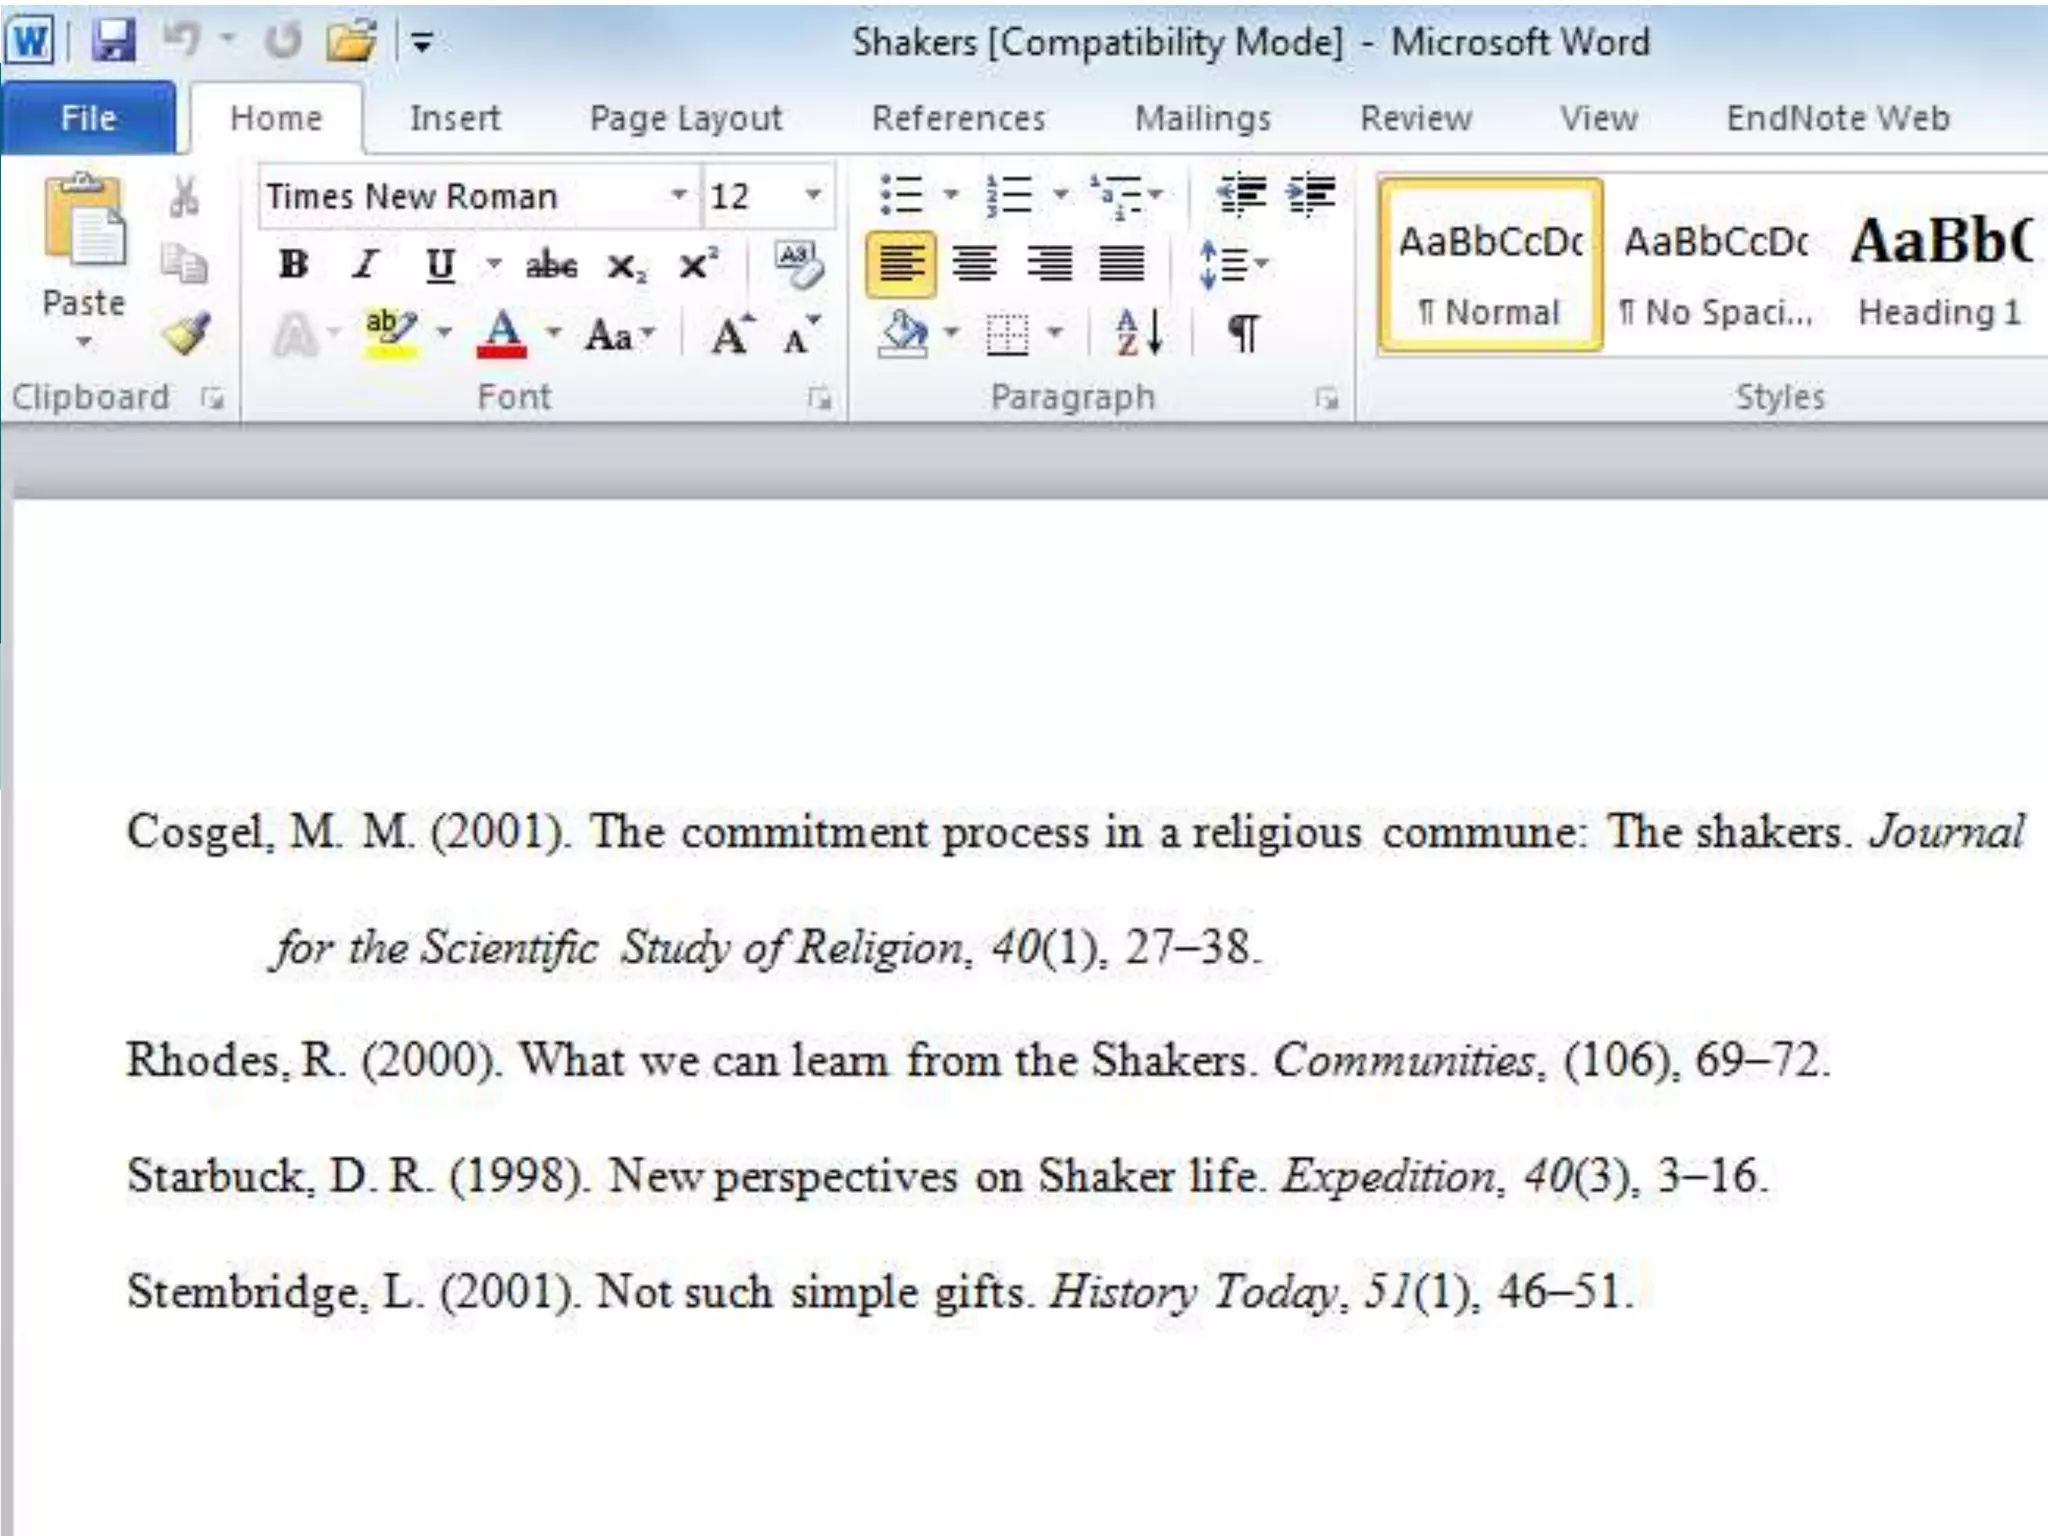The image size is (2048, 1536).
Task: Switch to the References tab
Action: [x=958, y=118]
